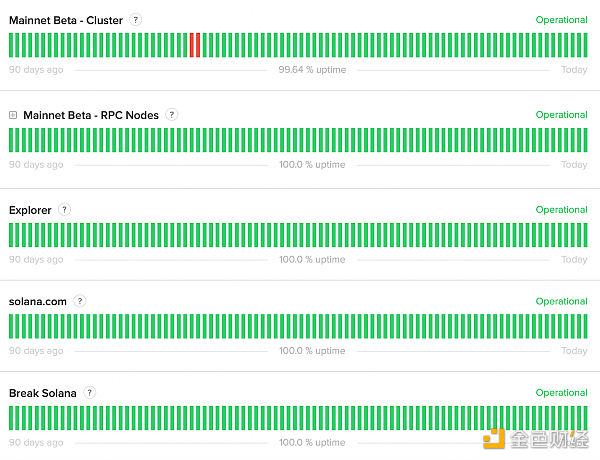Click 'Today' label under solana.com timeline
The width and height of the screenshot is (600, 460).
[574, 351]
